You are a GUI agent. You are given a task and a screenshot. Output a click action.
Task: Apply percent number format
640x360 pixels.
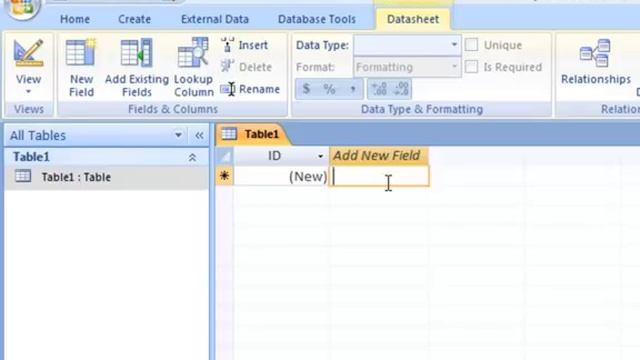329,89
